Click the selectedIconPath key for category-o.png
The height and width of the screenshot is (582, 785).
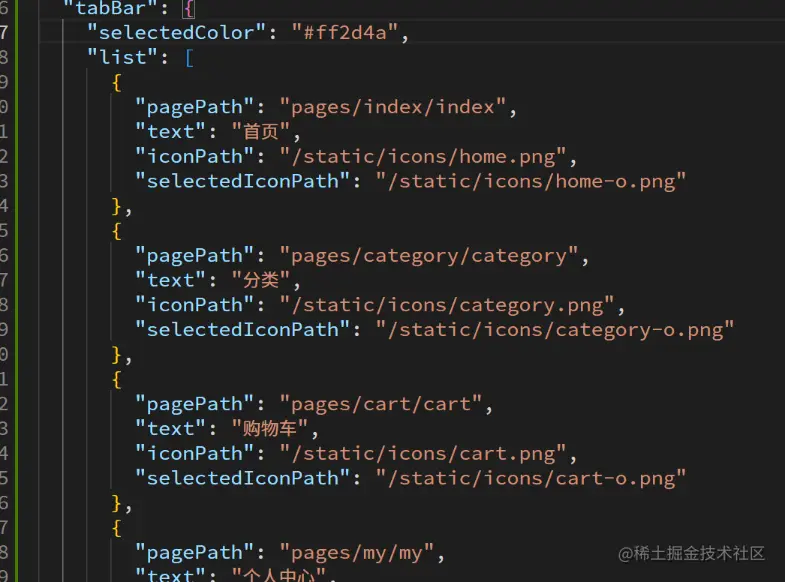[x=243, y=330]
